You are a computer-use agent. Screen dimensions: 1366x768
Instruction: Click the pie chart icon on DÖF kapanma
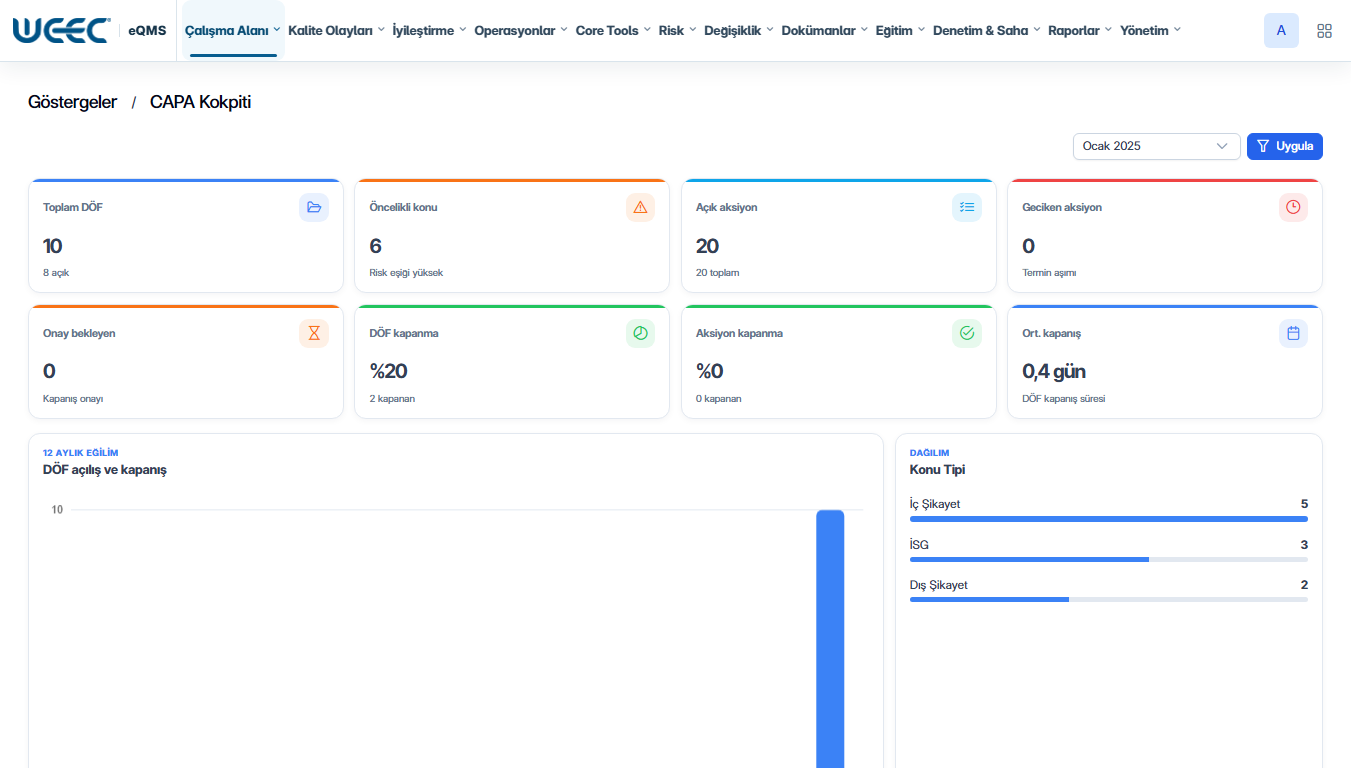tap(640, 333)
